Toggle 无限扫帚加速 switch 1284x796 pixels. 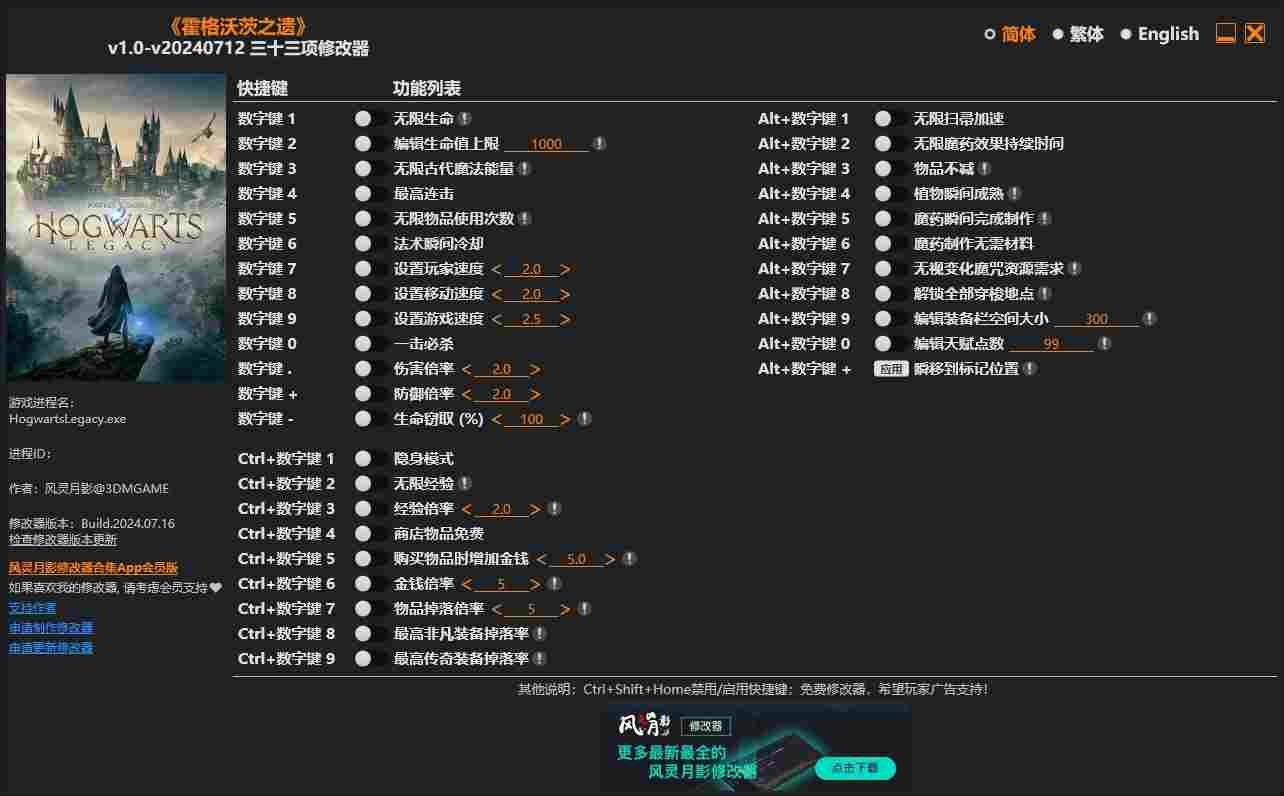(x=891, y=118)
